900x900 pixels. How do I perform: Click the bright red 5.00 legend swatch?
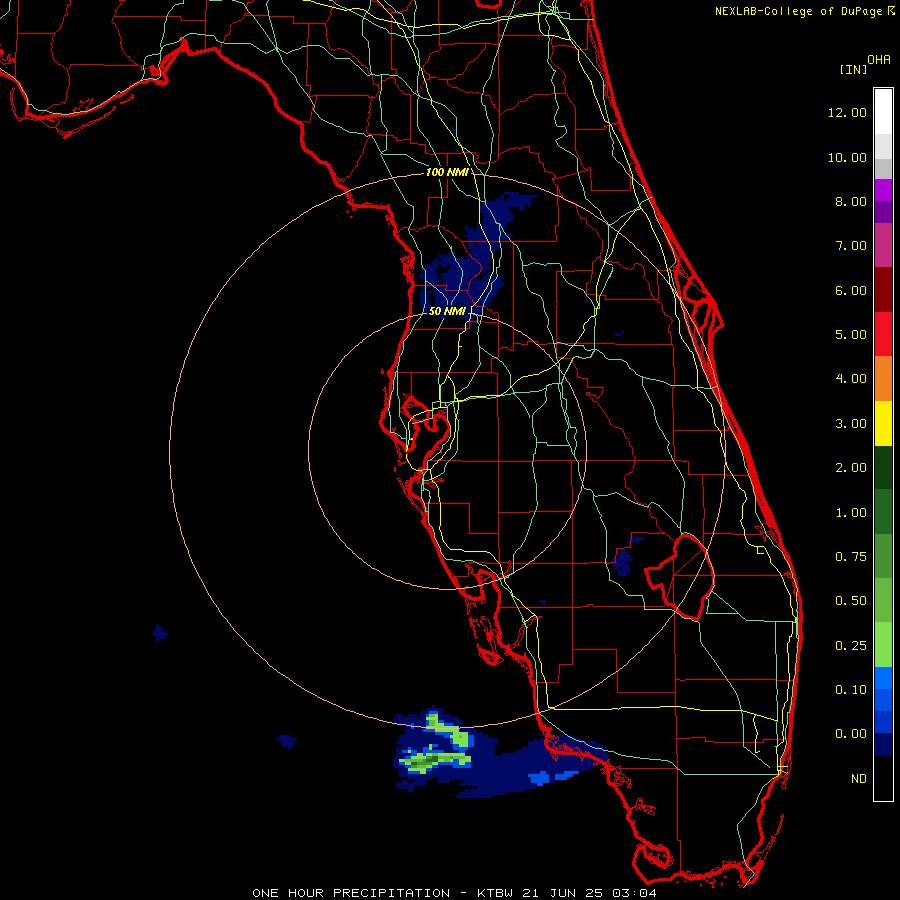click(x=883, y=334)
